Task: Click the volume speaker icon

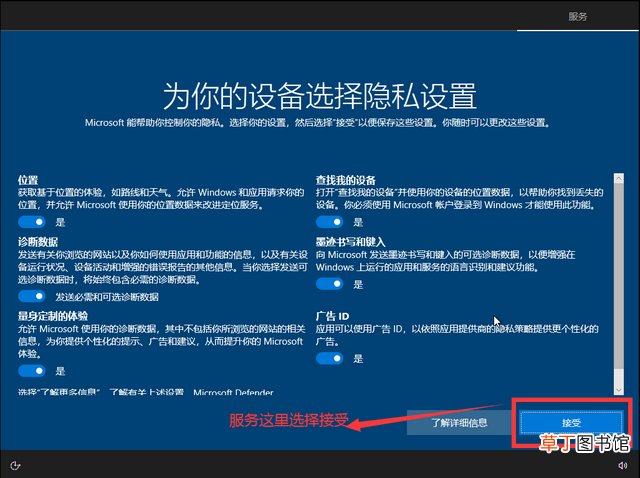Action: click(623, 465)
